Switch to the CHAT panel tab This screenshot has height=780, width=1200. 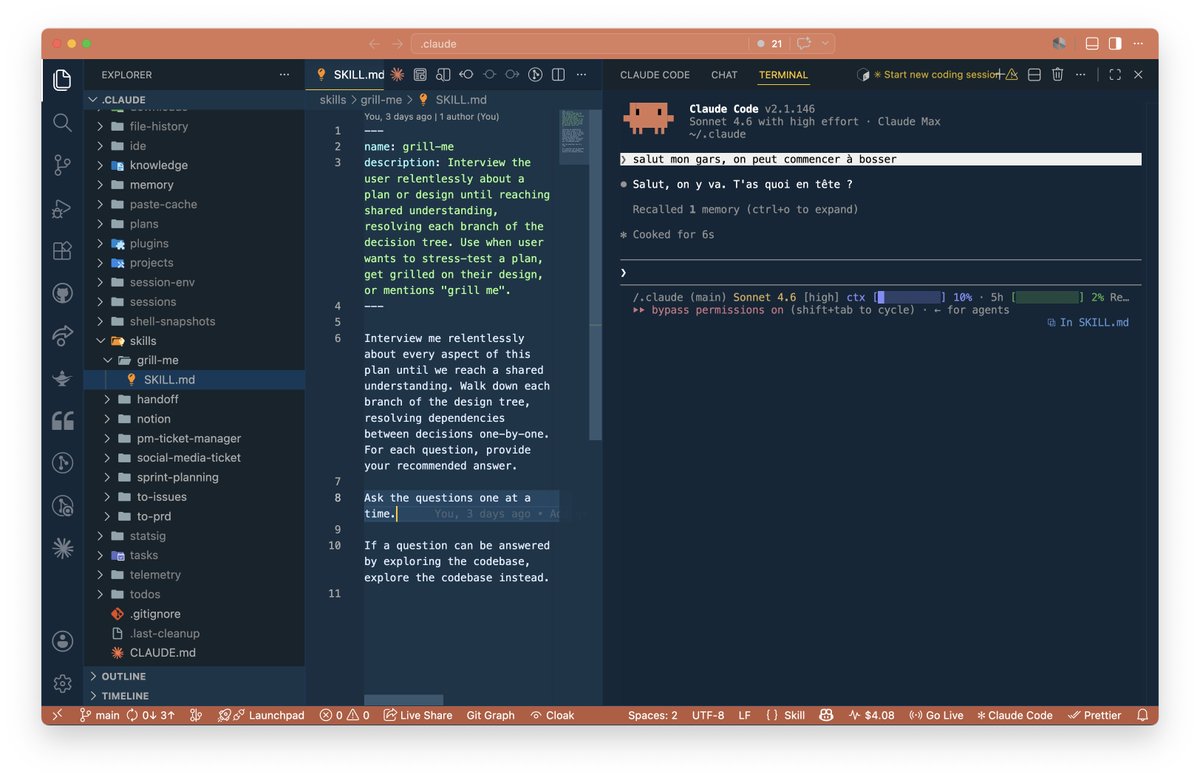(x=724, y=75)
